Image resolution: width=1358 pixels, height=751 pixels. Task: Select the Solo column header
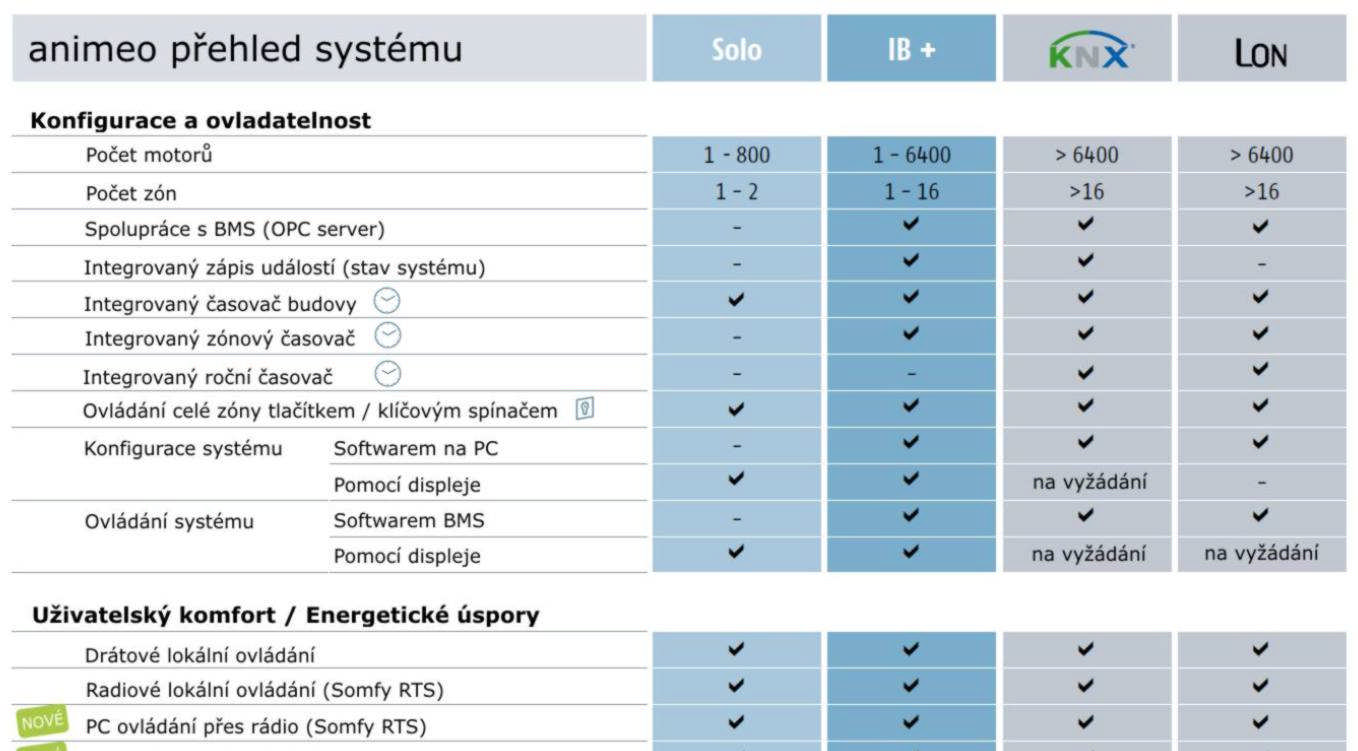coord(736,50)
